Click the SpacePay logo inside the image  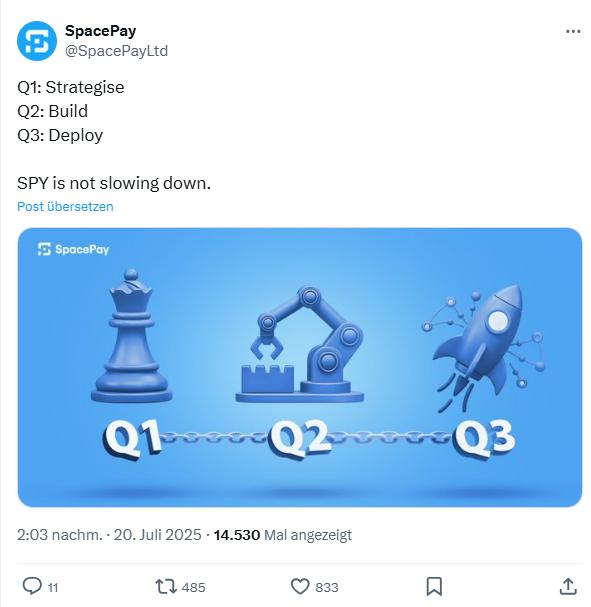[x=73, y=249]
